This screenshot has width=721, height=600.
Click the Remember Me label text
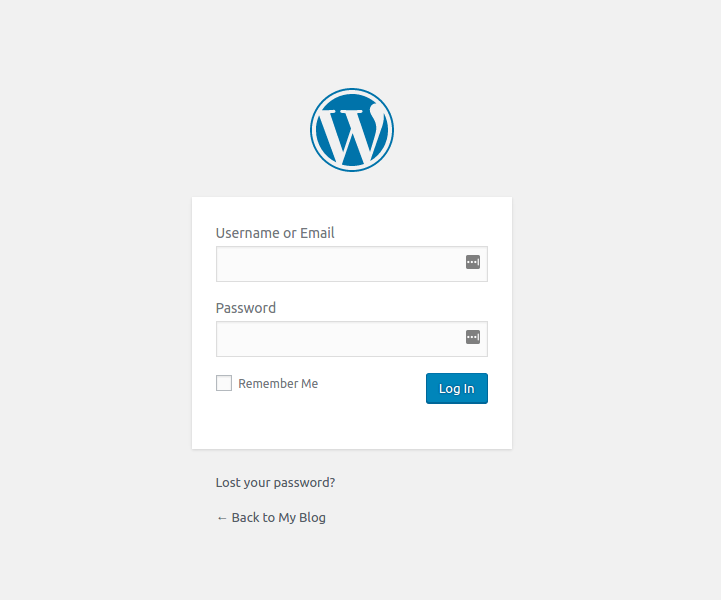pos(278,384)
